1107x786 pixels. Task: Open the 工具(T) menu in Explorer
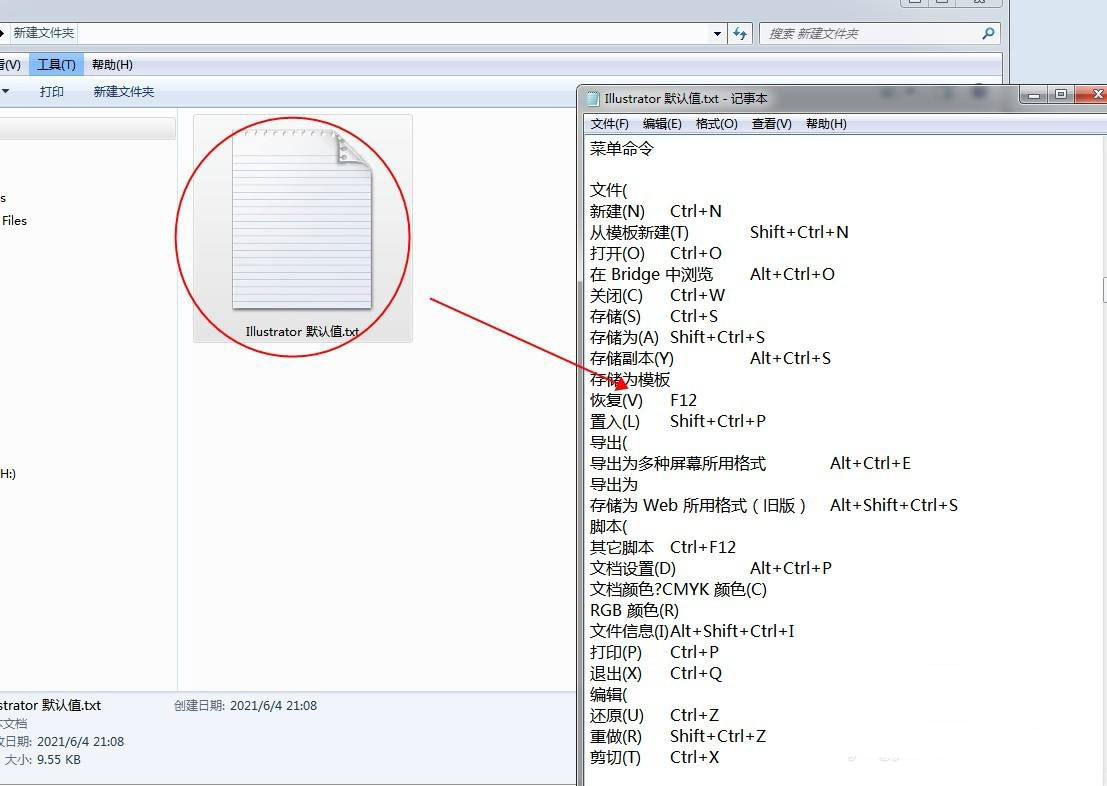[56, 65]
